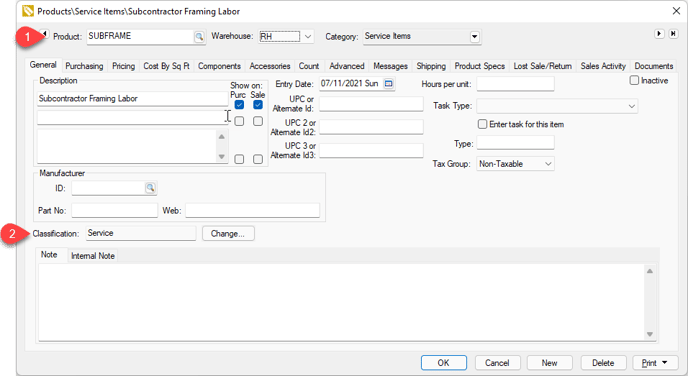Check Purc box for third description area
688x376 pixels.
pyautogui.click(x=239, y=159)
